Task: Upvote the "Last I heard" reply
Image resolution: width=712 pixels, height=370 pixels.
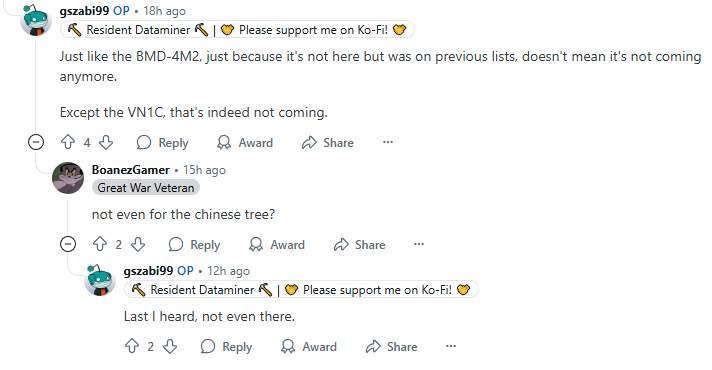Action: coord(132,347)
